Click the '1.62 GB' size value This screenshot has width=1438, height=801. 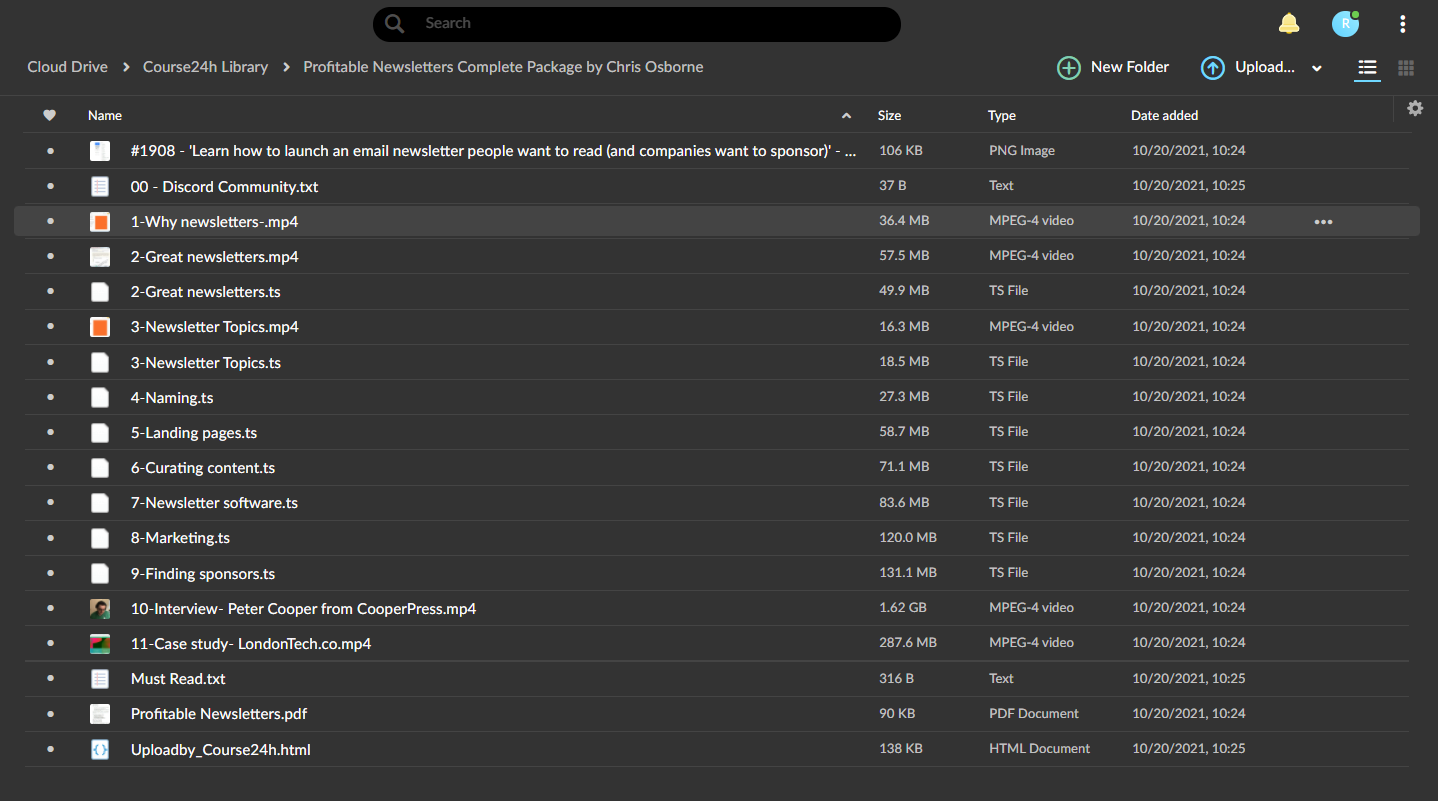[903, 607]
